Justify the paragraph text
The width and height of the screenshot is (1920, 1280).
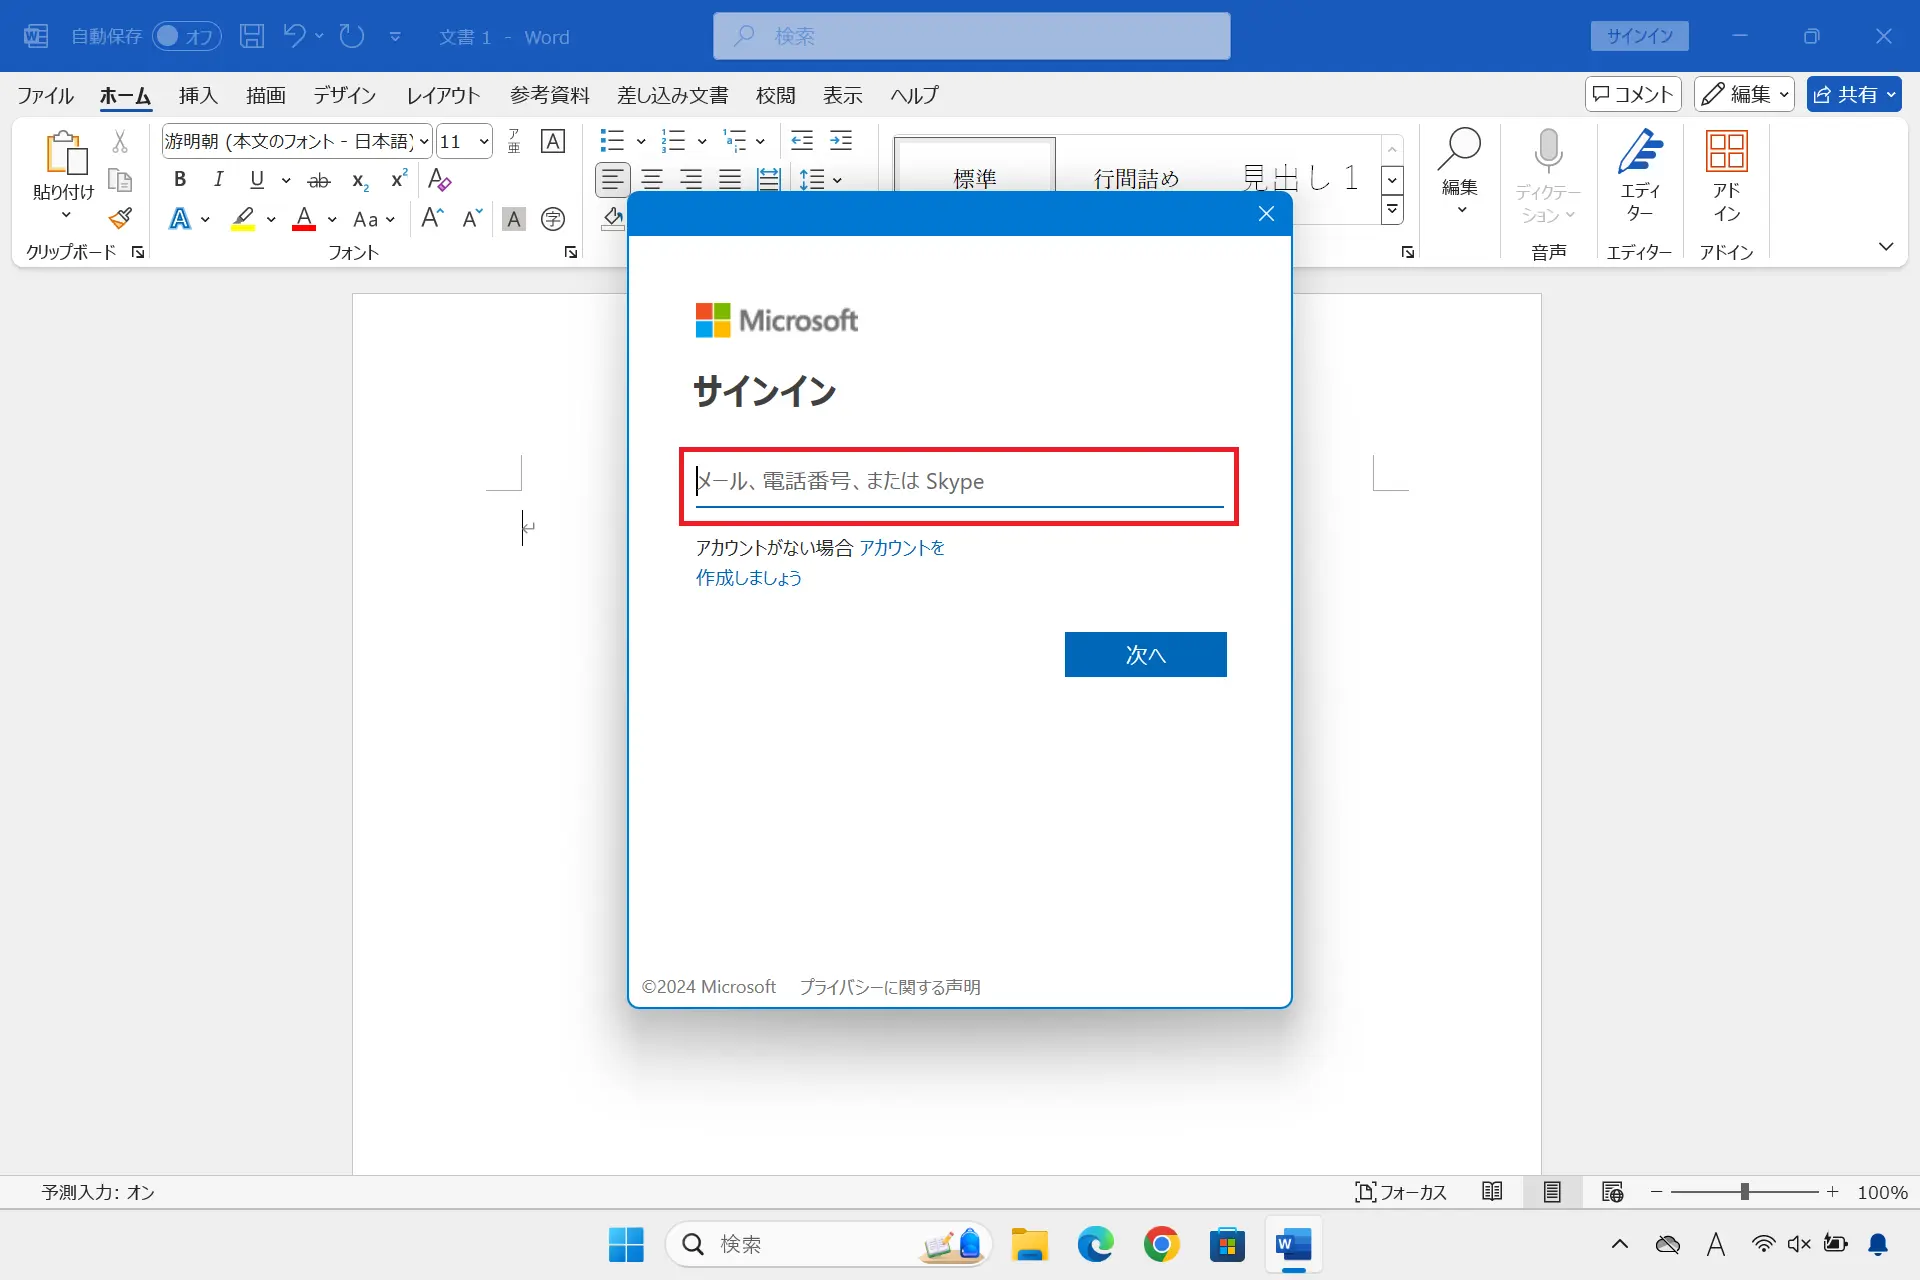tap(730, 180)
